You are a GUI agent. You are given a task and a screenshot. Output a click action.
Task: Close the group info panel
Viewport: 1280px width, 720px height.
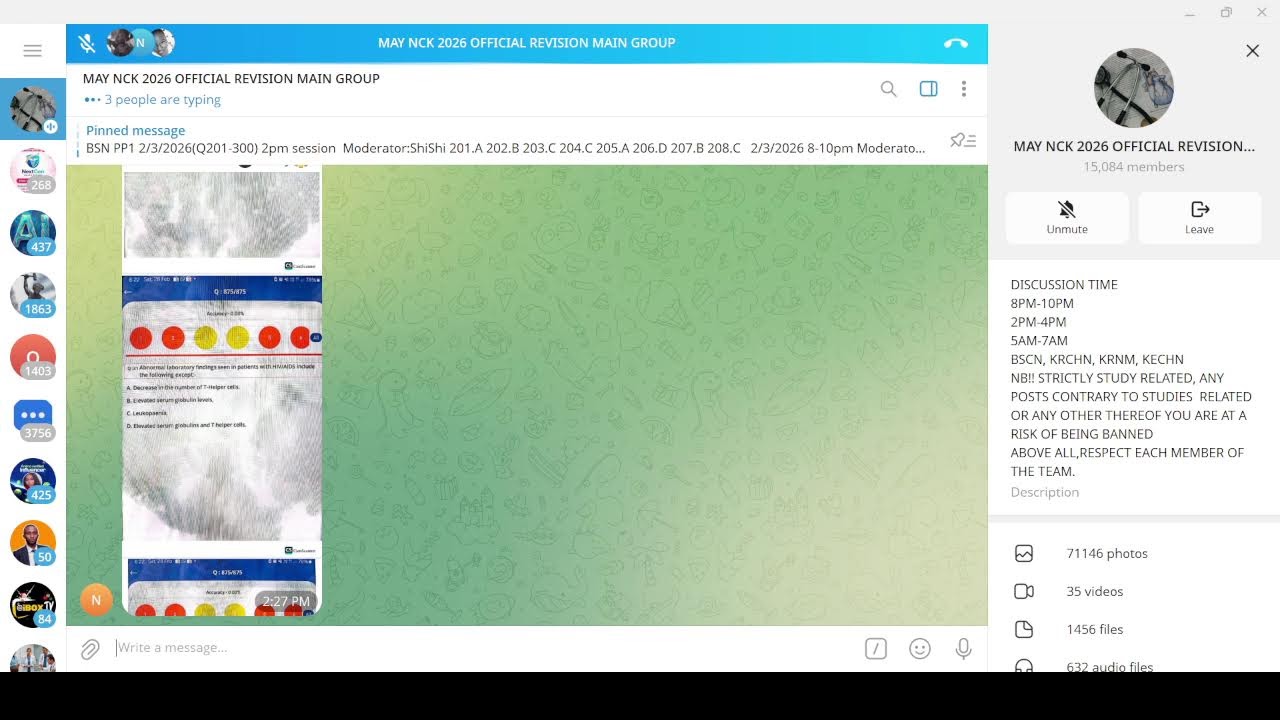1252,51
